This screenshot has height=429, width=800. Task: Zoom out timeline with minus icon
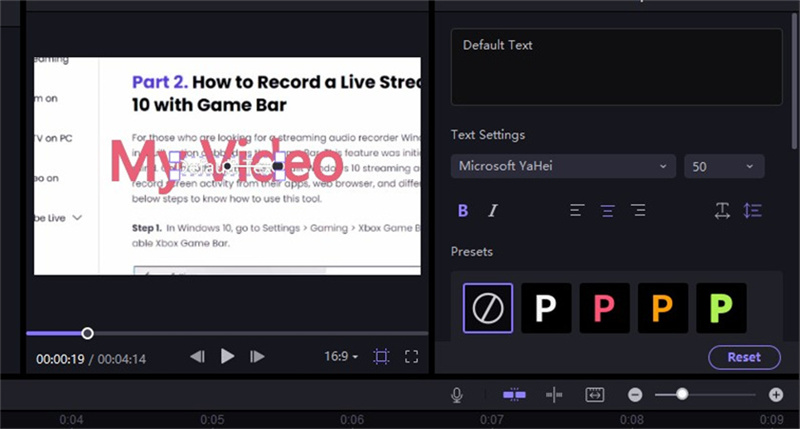coord(635,395)
